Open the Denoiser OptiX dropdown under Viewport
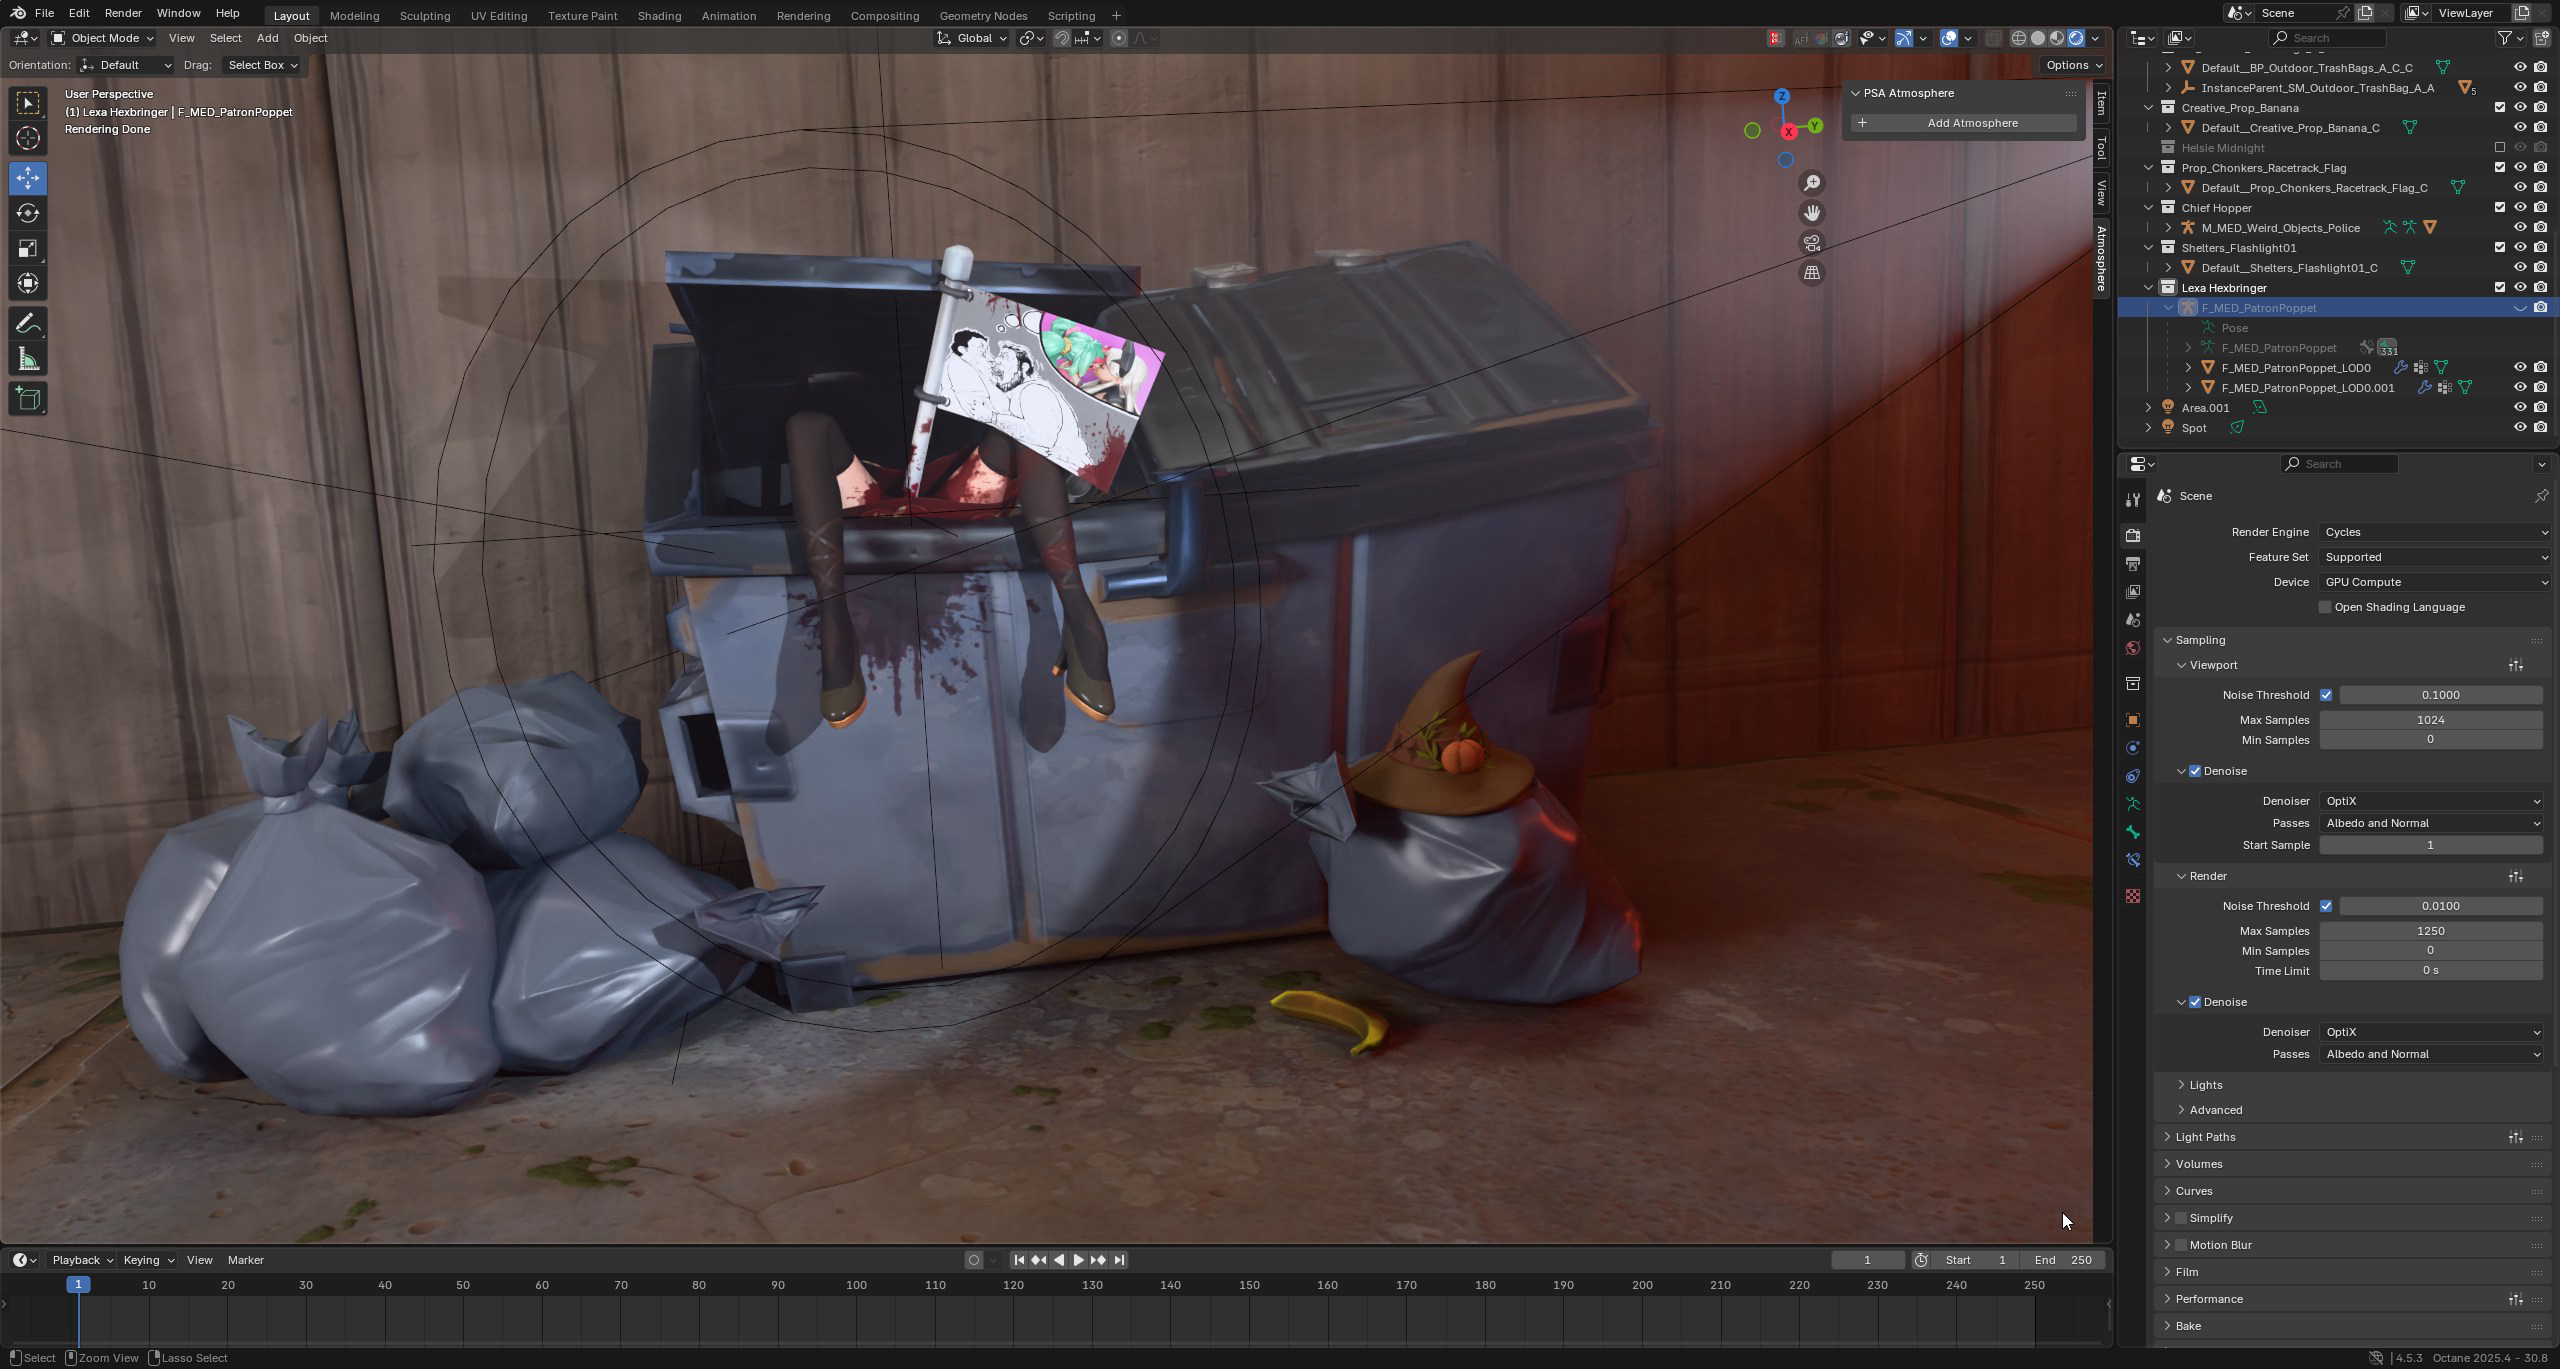 point(2431,801)
